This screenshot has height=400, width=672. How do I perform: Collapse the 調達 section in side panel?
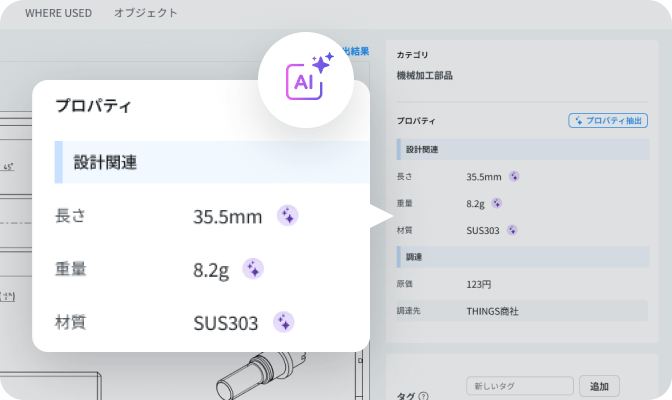tap(523, 257)
